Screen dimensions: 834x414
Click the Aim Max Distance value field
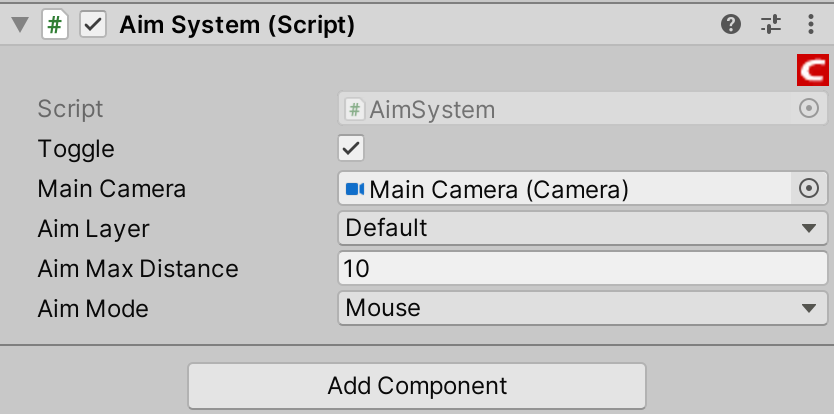pos(582,268)
